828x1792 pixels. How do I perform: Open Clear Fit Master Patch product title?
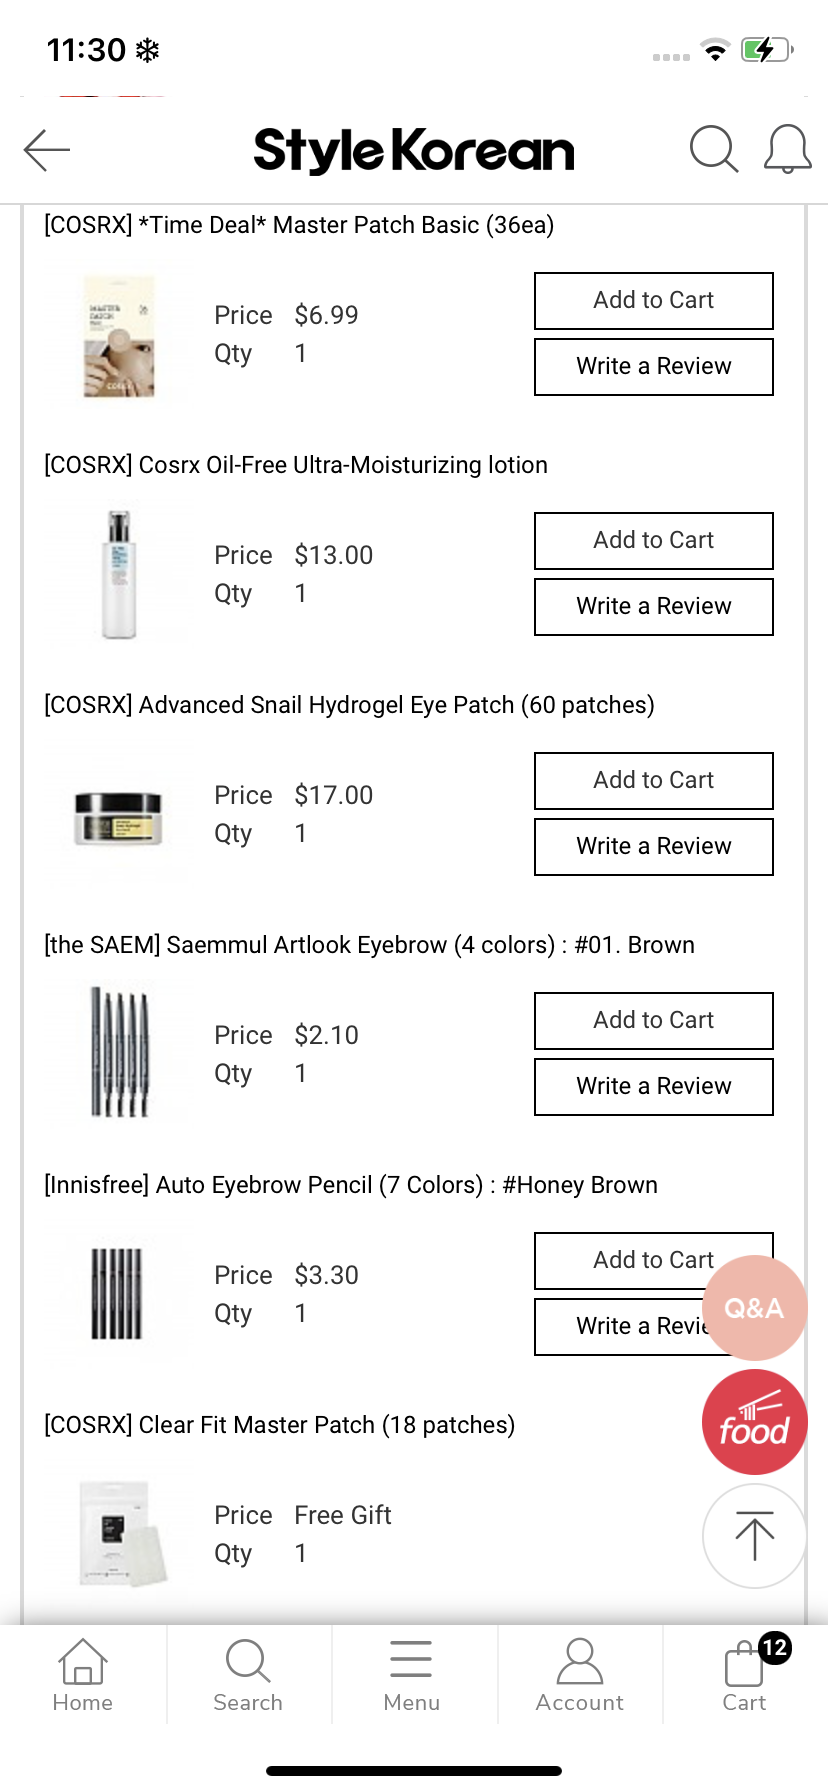[280, 1425]
